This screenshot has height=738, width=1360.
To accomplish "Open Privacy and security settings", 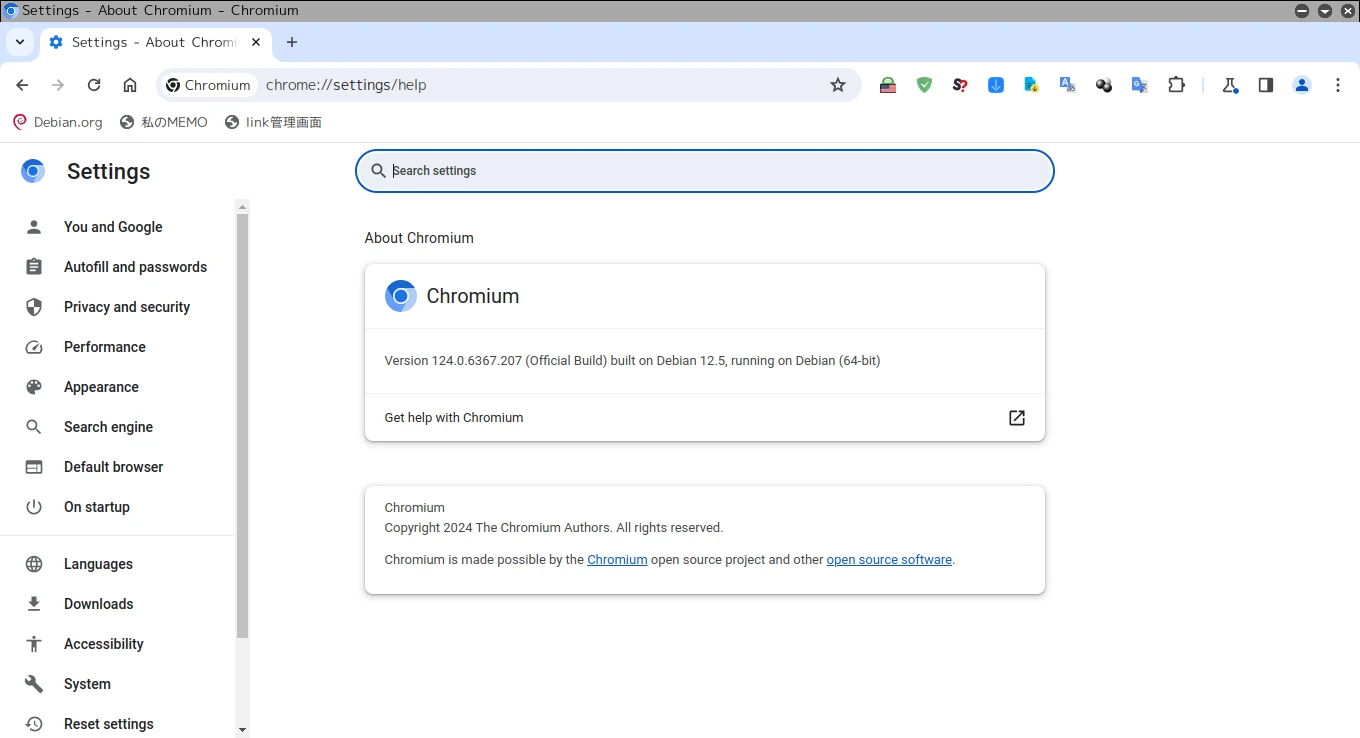I will coord(126,307).
